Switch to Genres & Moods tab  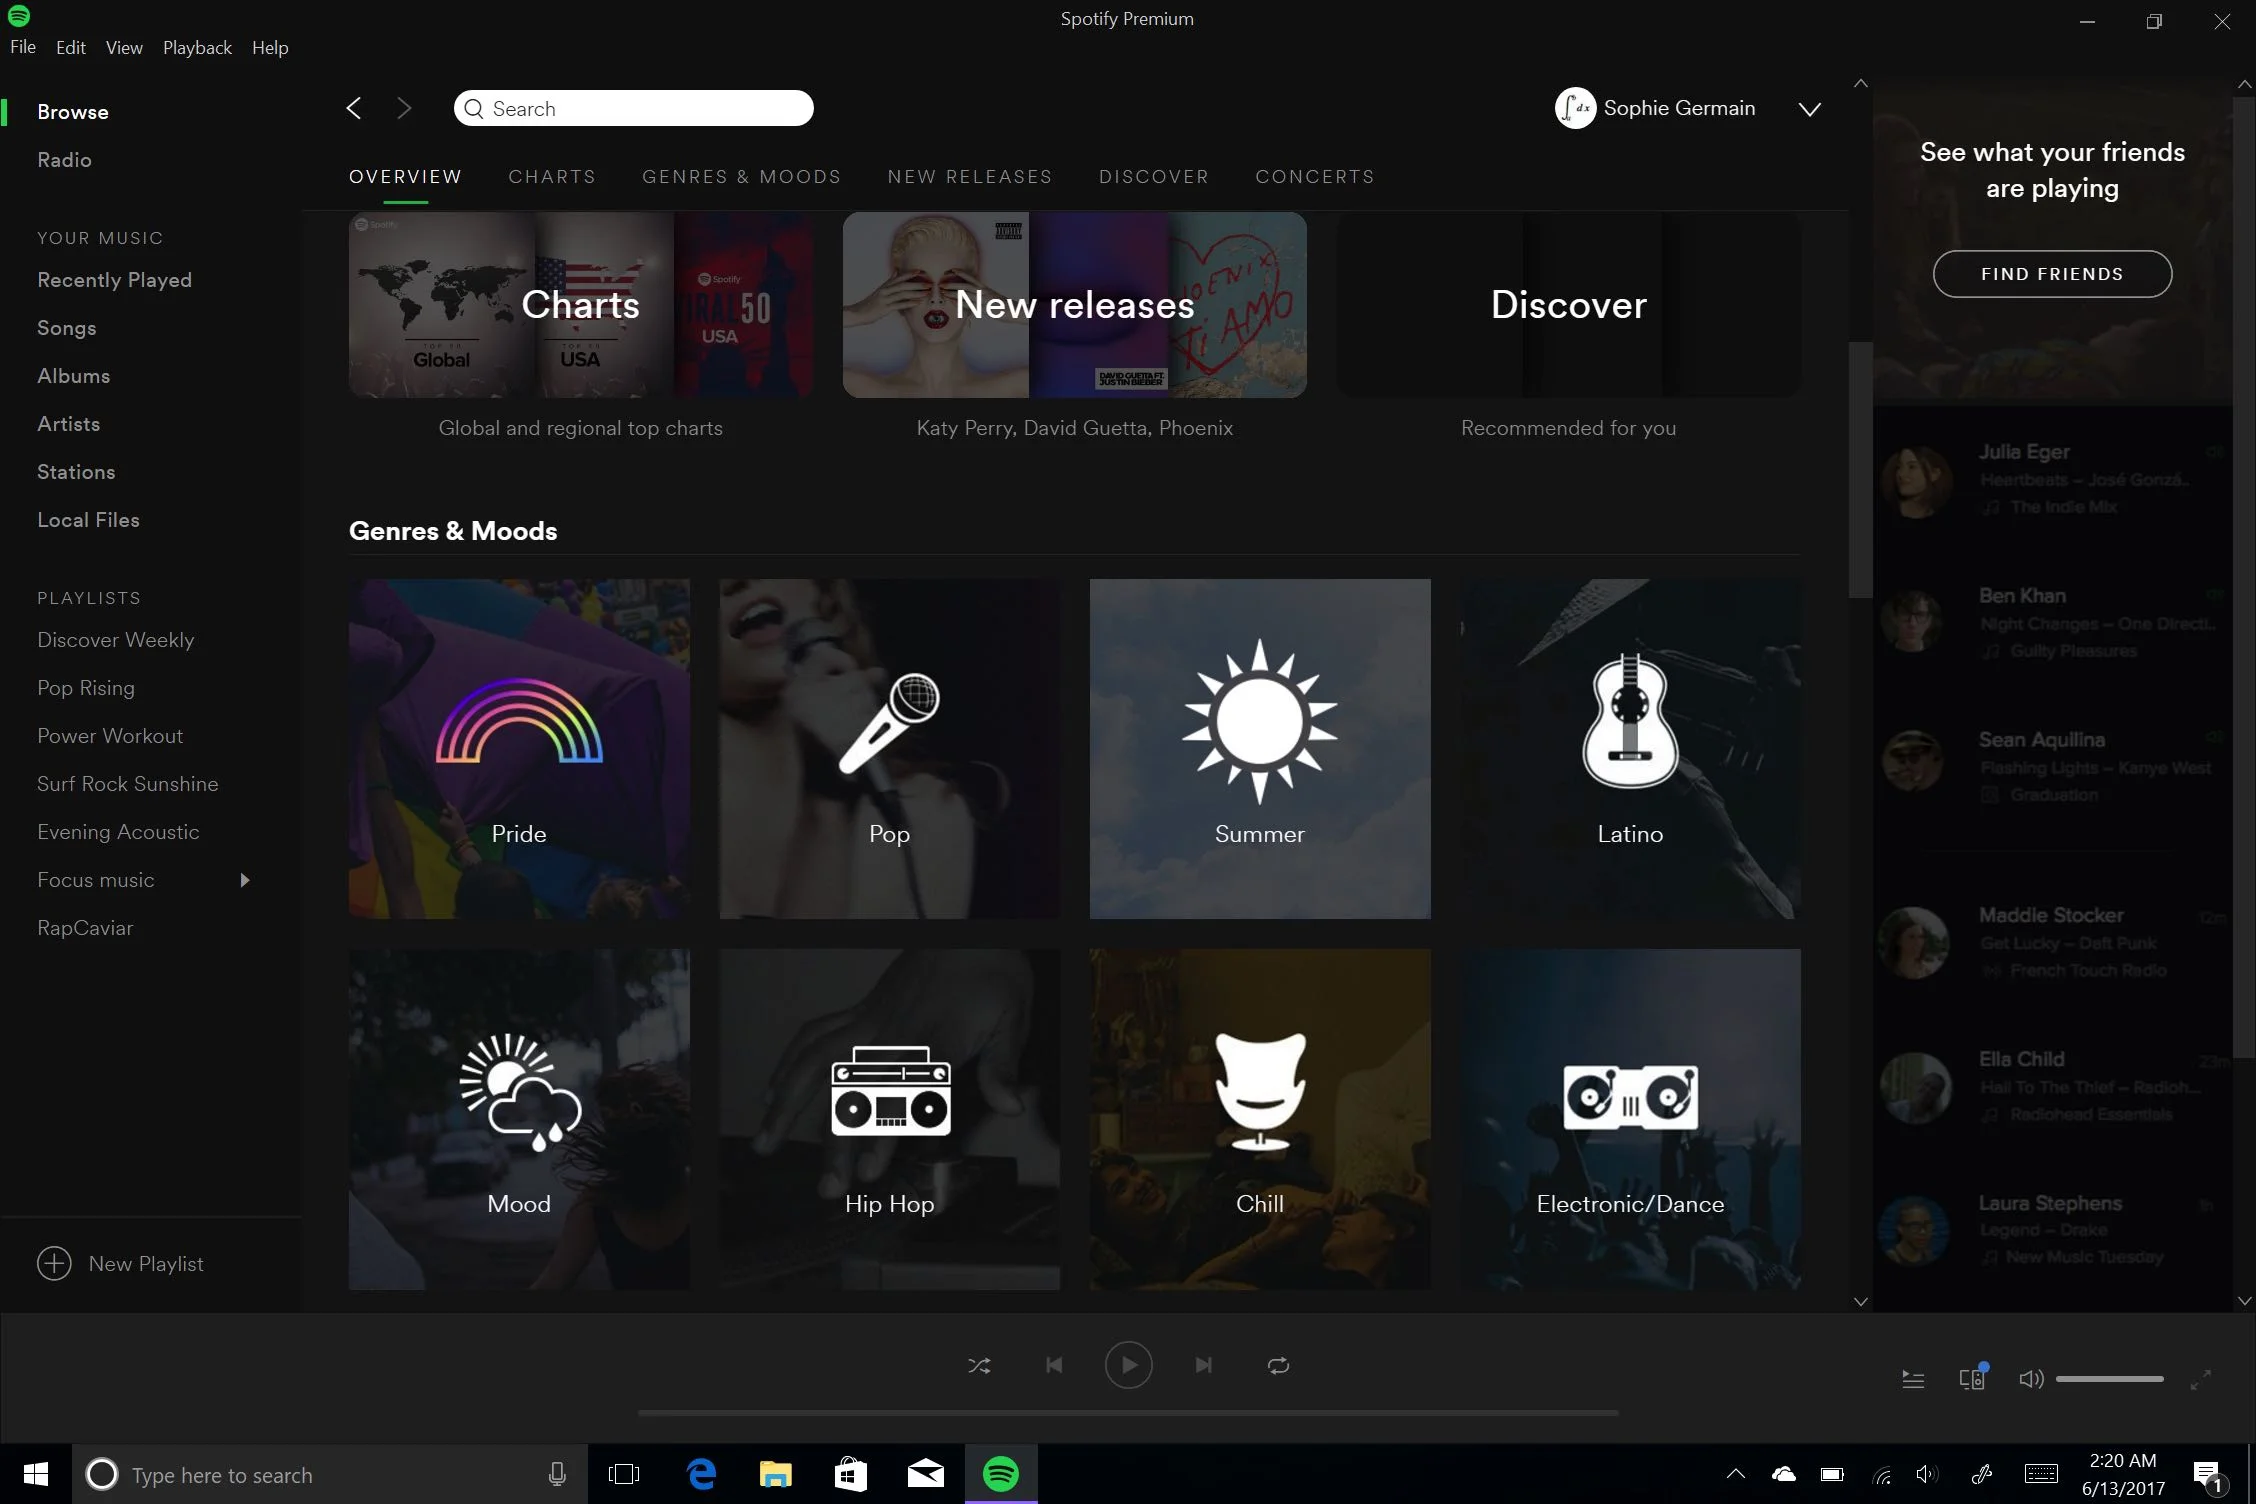point(741,177)
